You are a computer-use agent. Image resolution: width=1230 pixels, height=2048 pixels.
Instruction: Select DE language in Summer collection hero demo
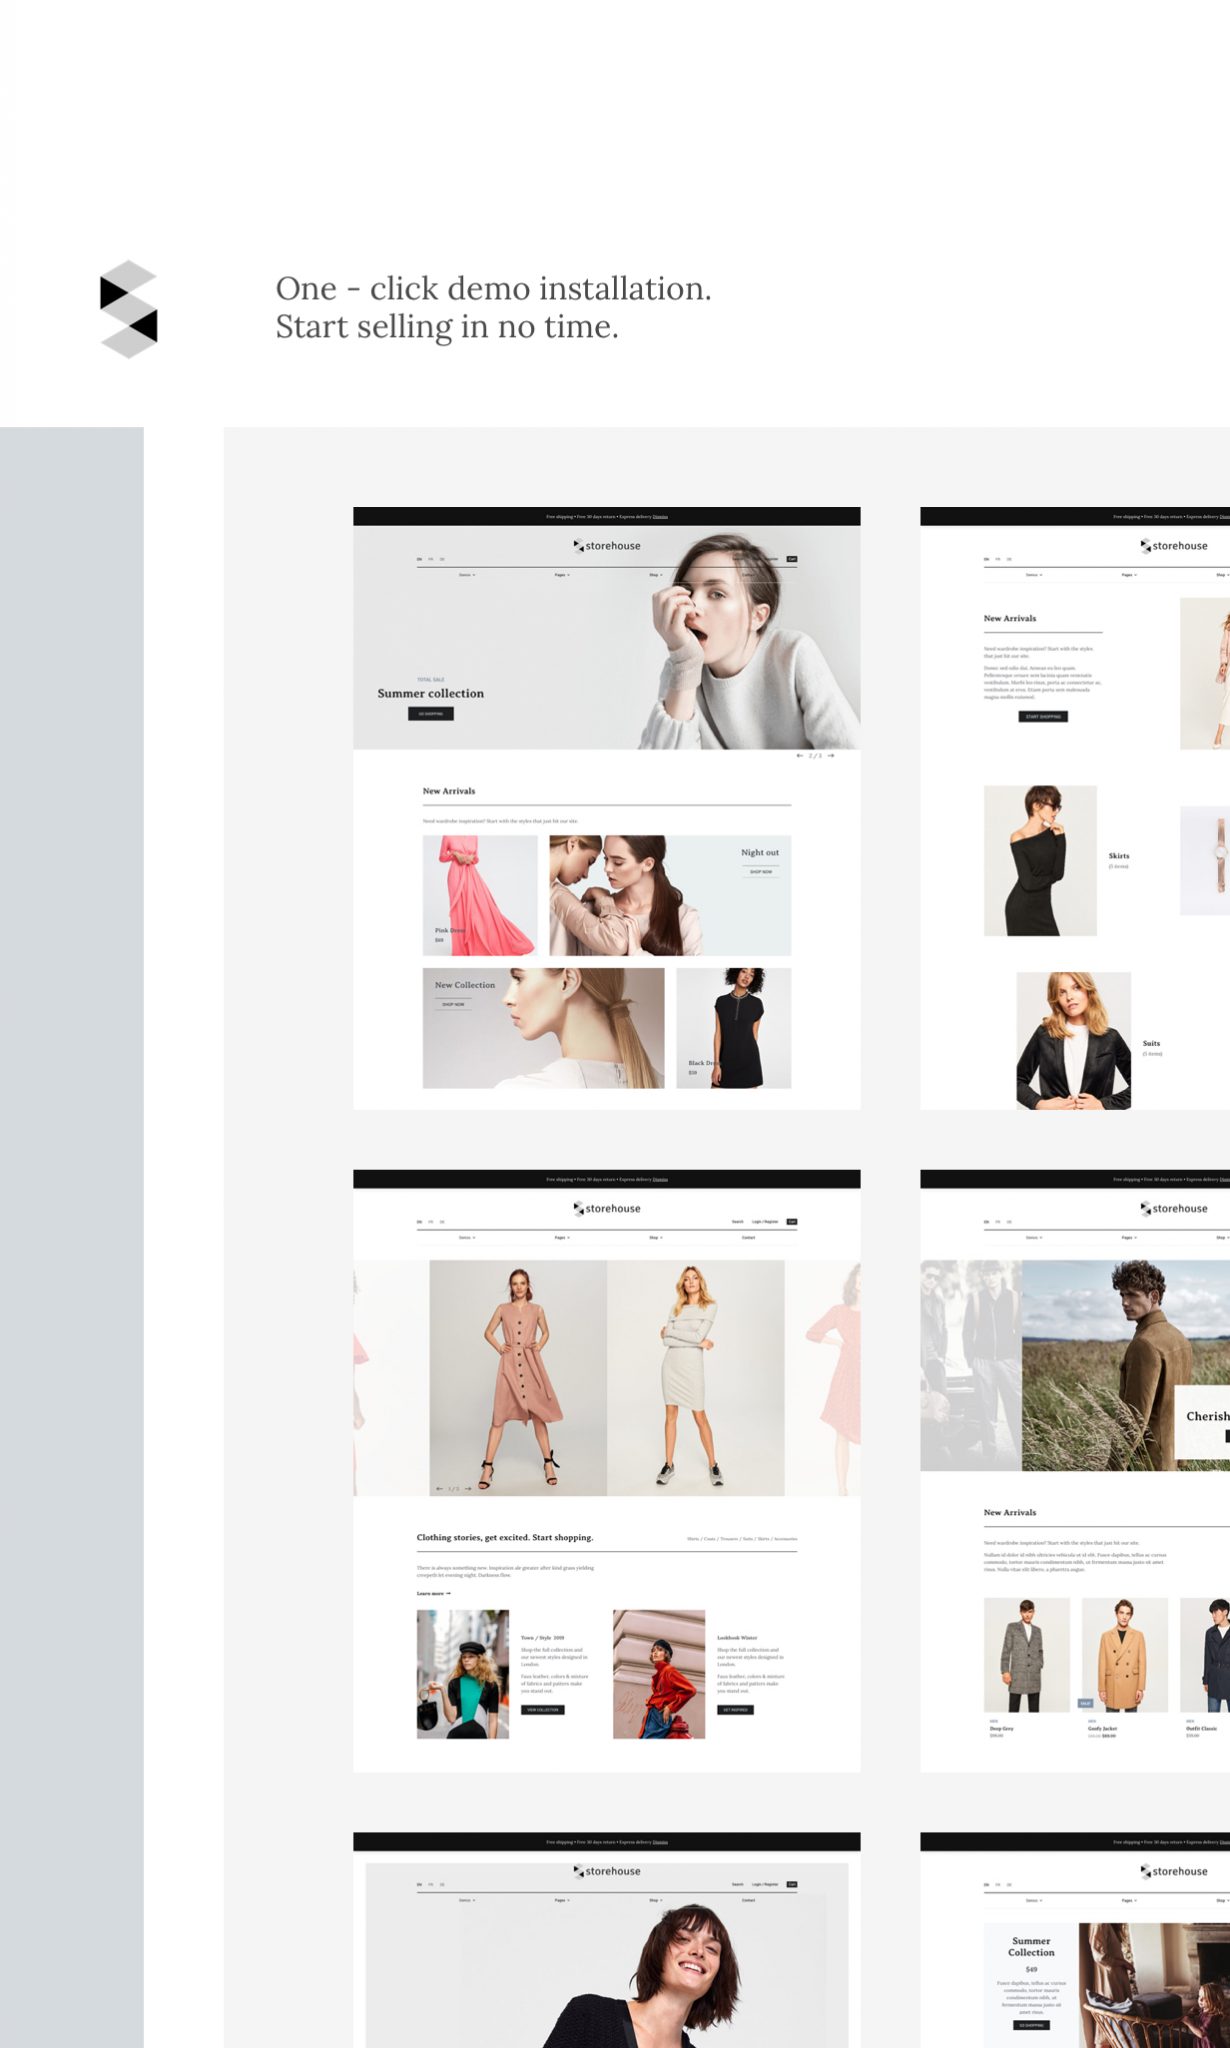tap(442, 559)
